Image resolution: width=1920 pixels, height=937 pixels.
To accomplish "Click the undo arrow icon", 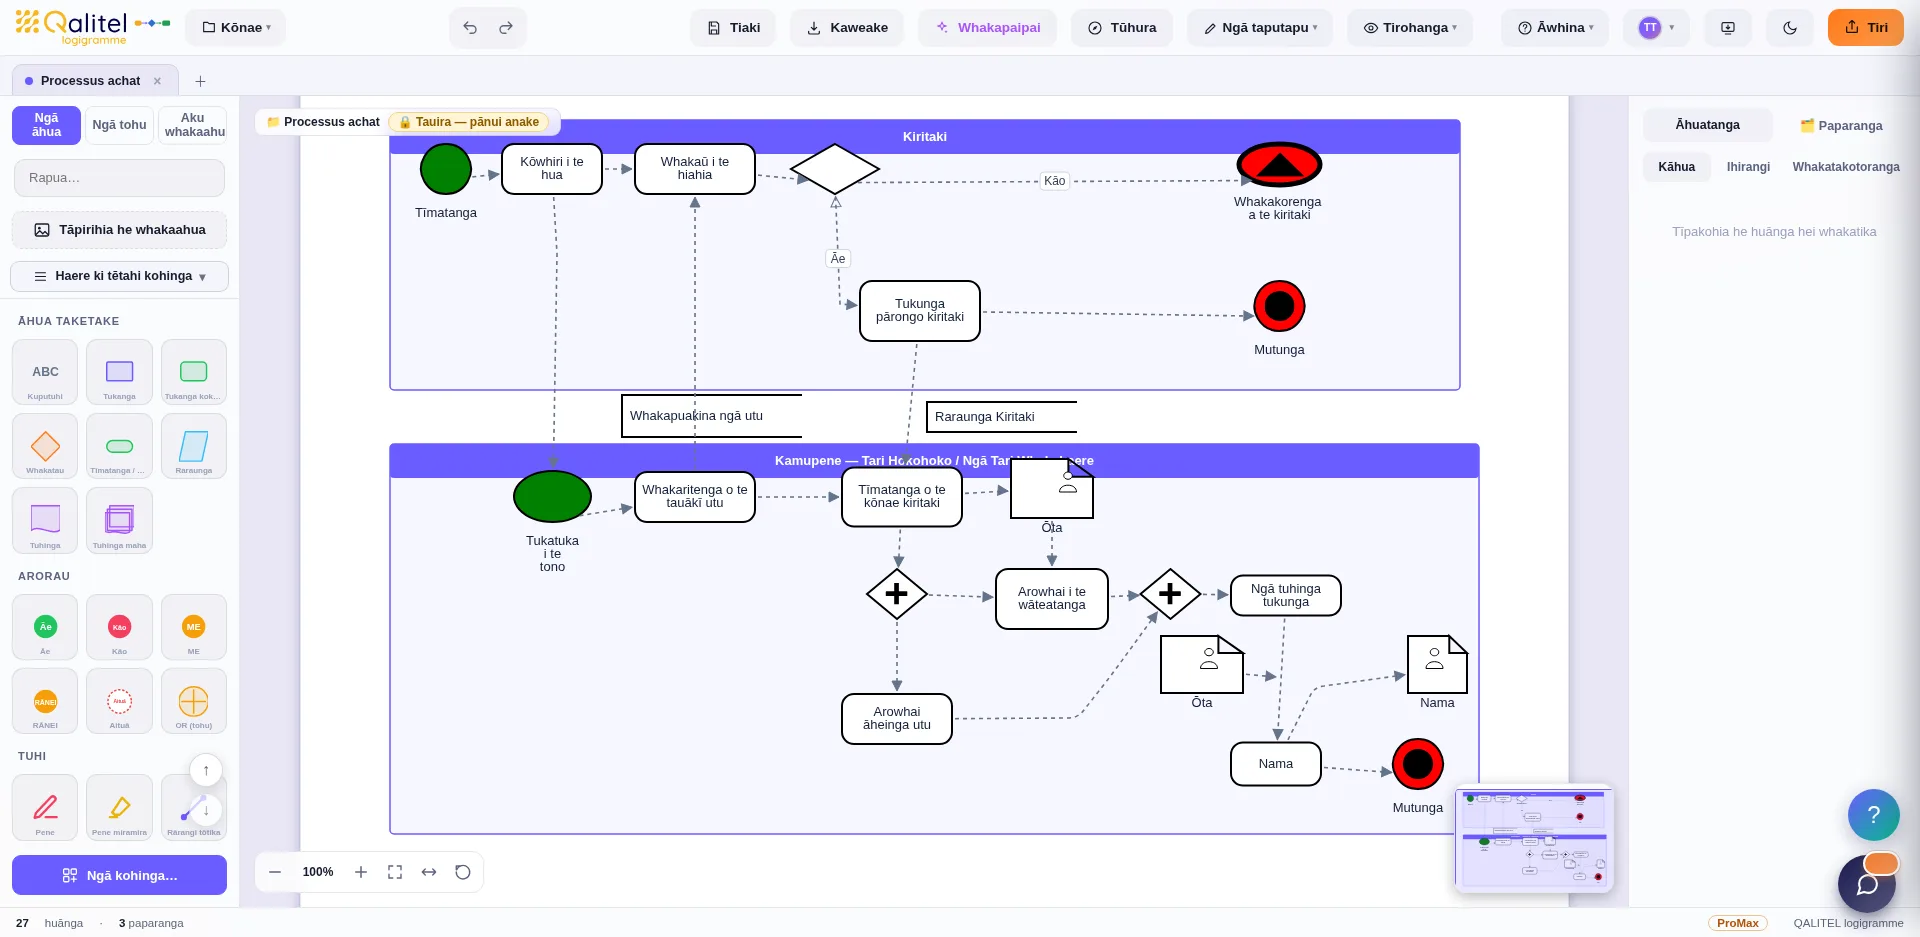I will pyautogui.click(x=470, y=28).
